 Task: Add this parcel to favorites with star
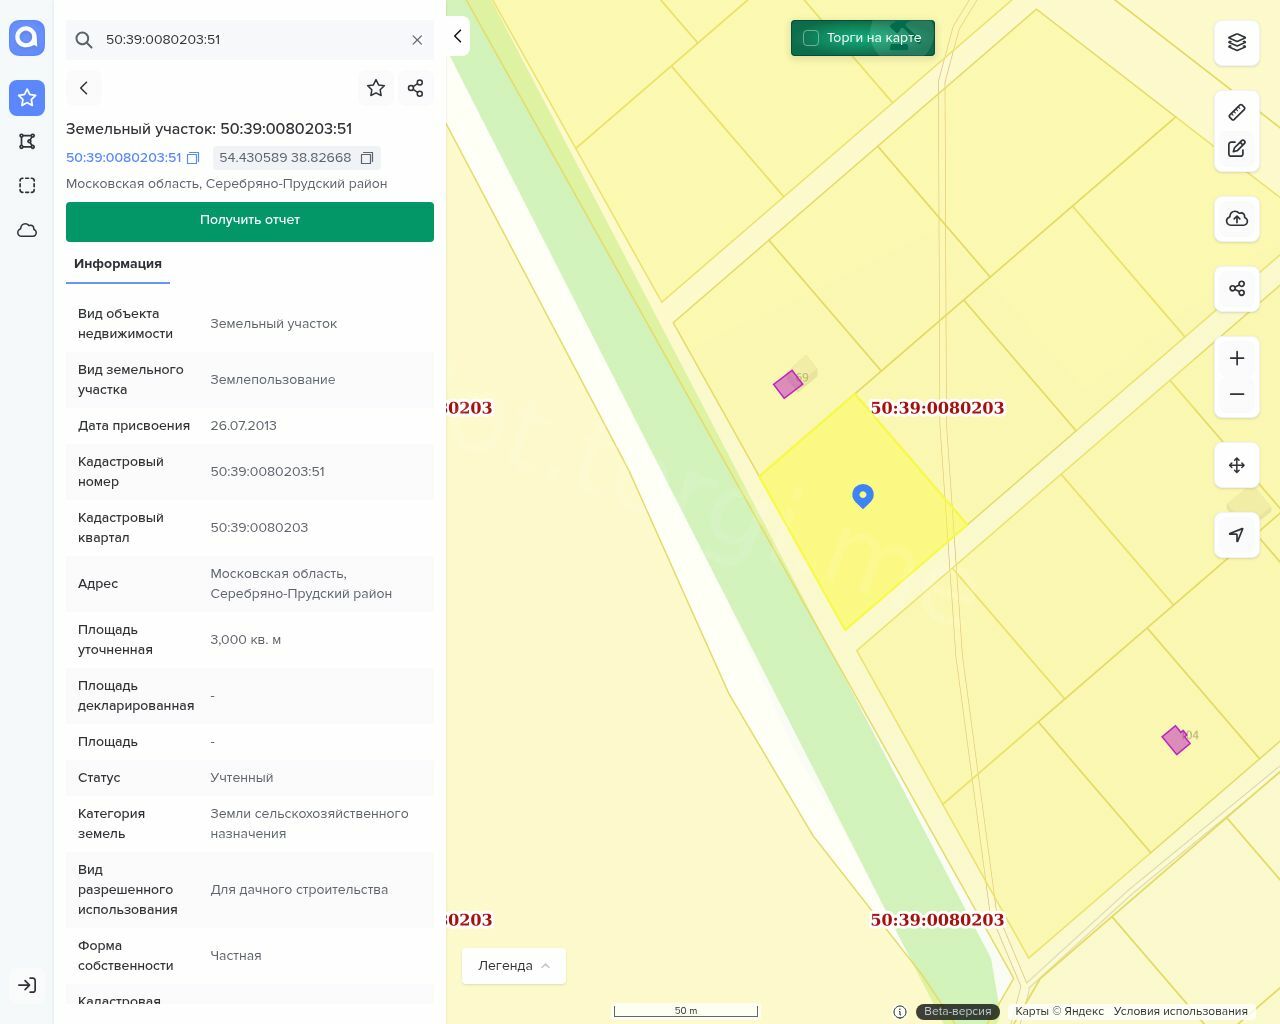(376, 88)
